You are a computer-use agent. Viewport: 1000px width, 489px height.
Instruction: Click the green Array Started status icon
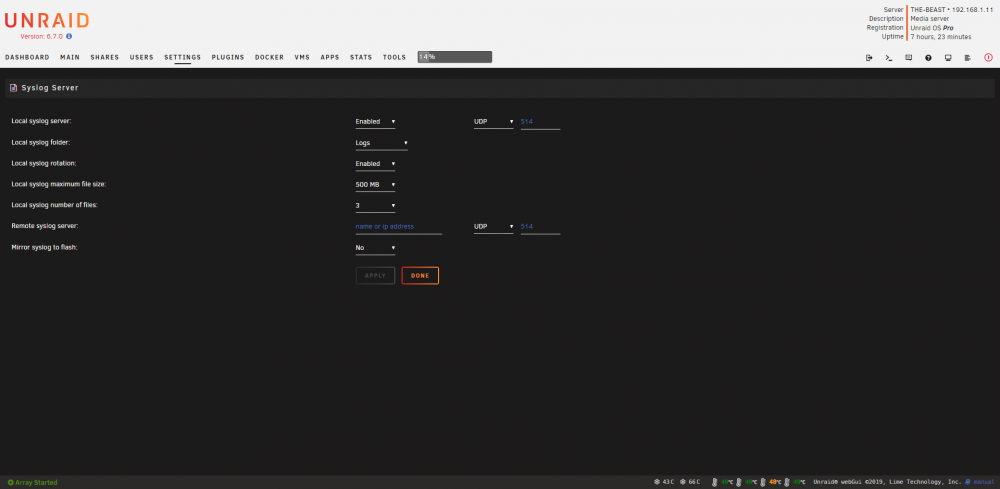10,483
